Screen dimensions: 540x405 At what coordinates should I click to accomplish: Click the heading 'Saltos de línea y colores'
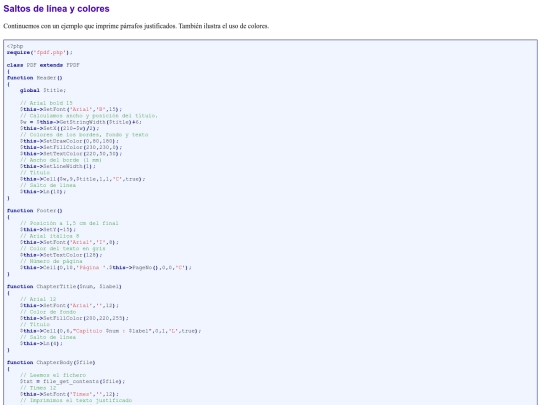pos(56,9)
